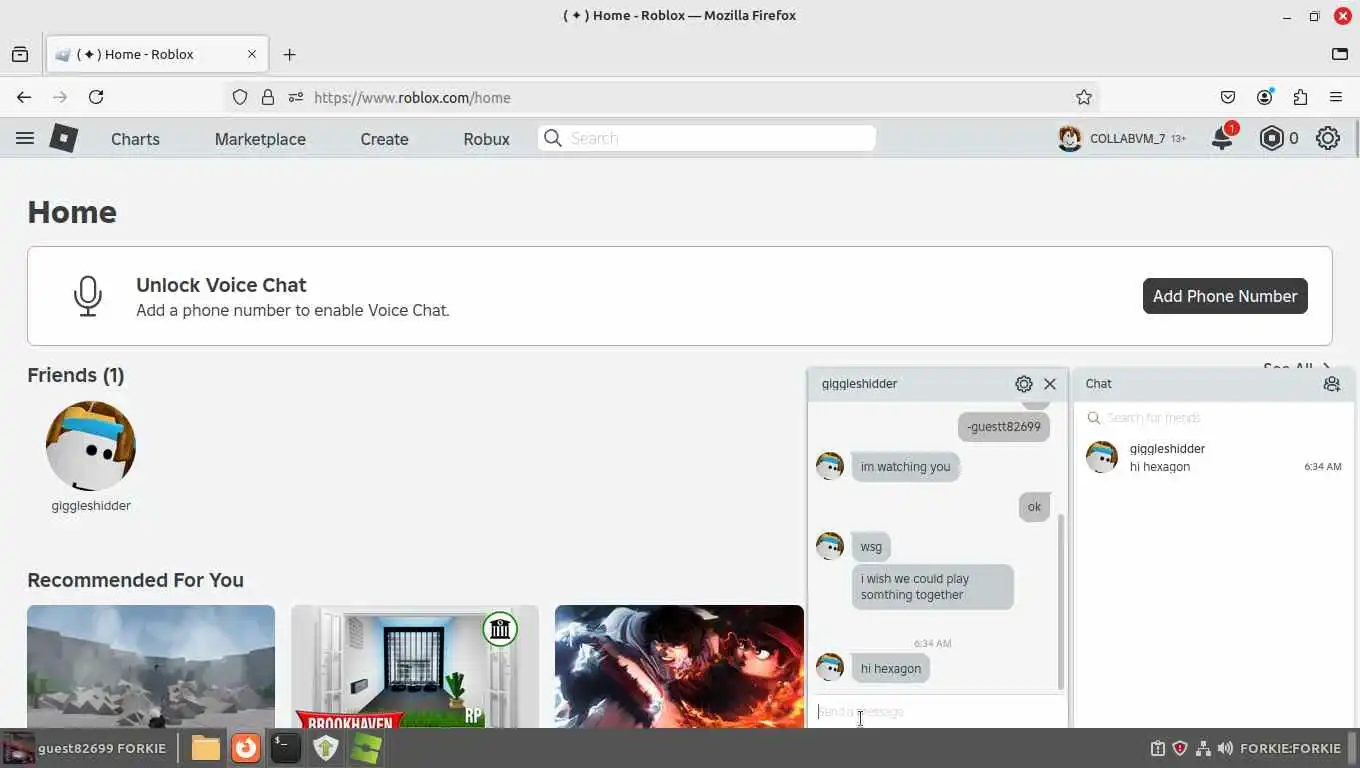Click the Recommended For You heading
Image resolution: width=1360 pixels, height=768 pixels.
pos(135,580)
